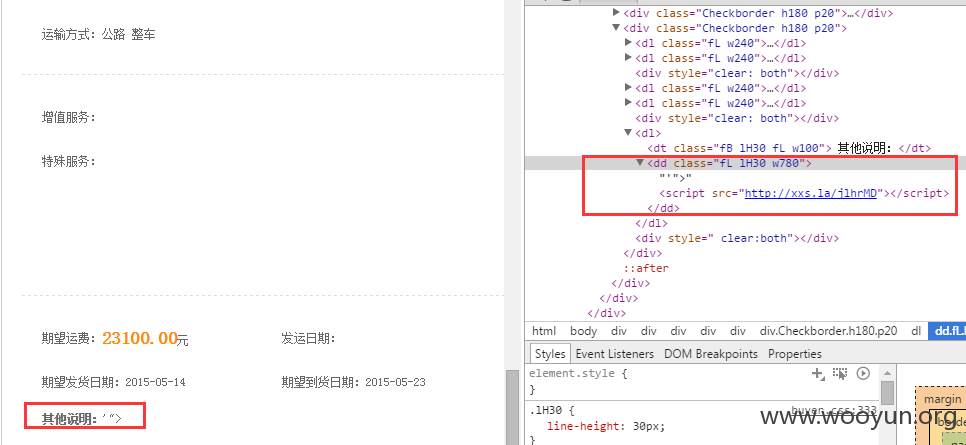Click the 期望发货日期 2015-05-14 text
The width and height of the screenshot is (966, 445).
[x=113, y=382]
